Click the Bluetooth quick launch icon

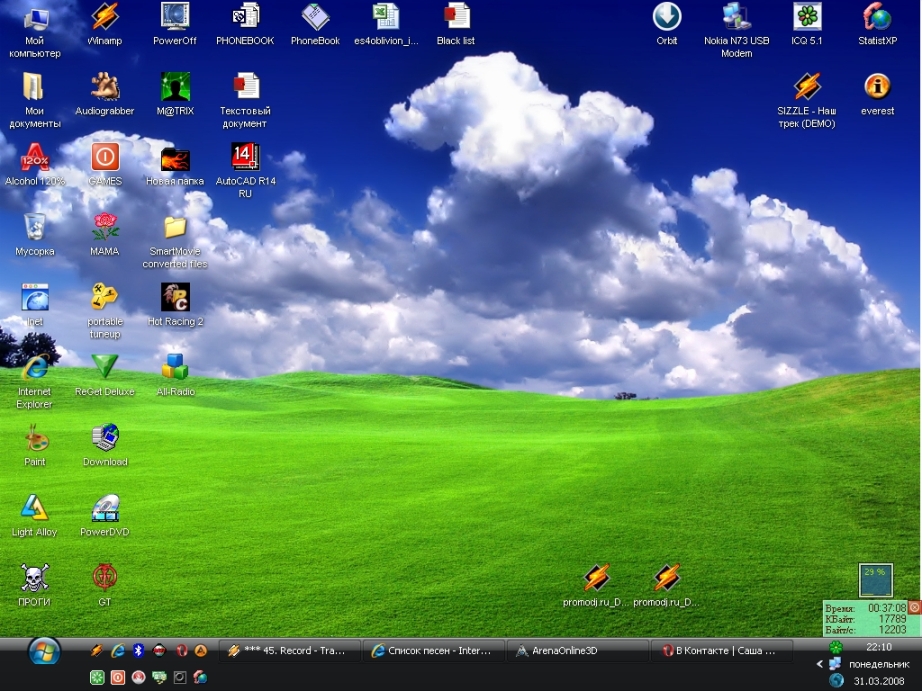(x=138, y=650)
